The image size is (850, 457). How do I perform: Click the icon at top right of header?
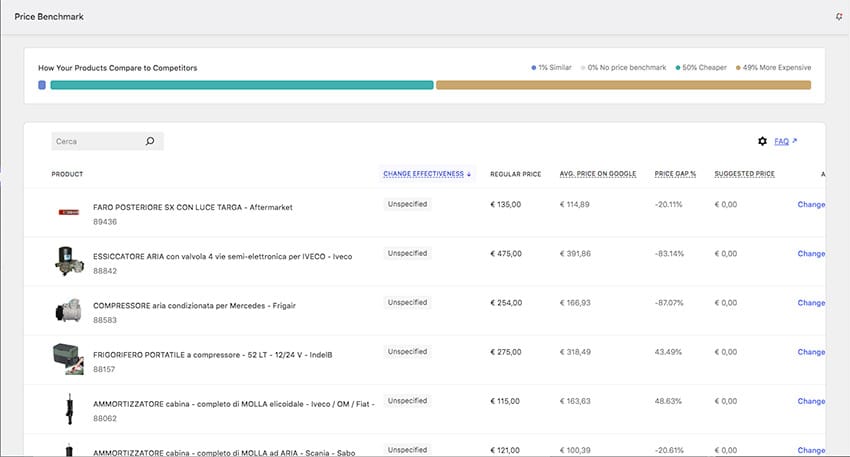click(839, 17)
